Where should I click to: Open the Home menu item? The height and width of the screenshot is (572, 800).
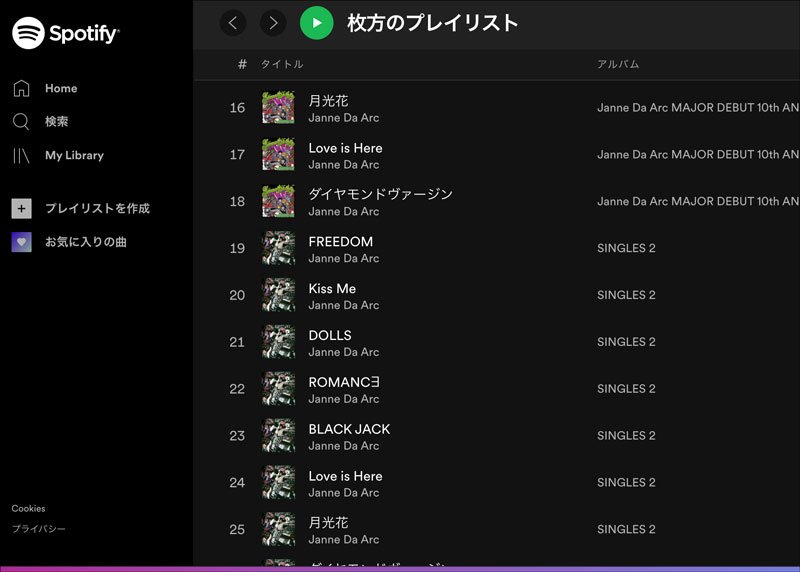point(61,88)
